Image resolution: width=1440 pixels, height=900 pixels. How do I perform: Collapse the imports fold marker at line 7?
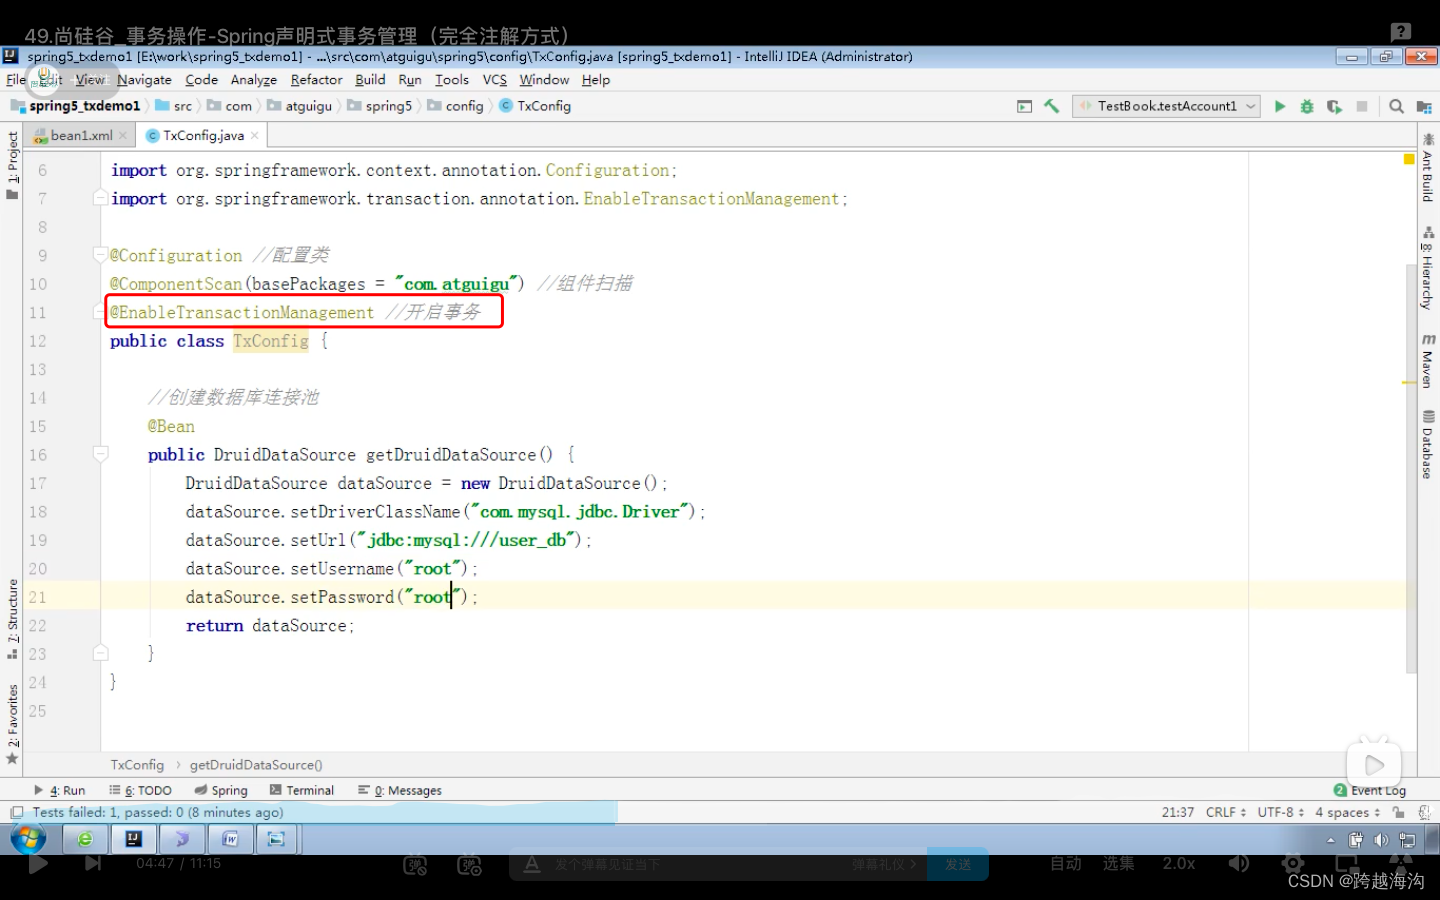tap(100, 198)
